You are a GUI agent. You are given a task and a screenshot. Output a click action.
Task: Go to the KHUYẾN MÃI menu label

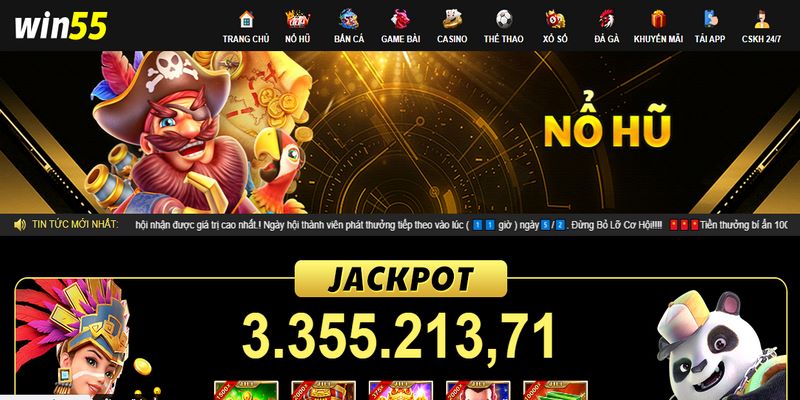[658, 39]
